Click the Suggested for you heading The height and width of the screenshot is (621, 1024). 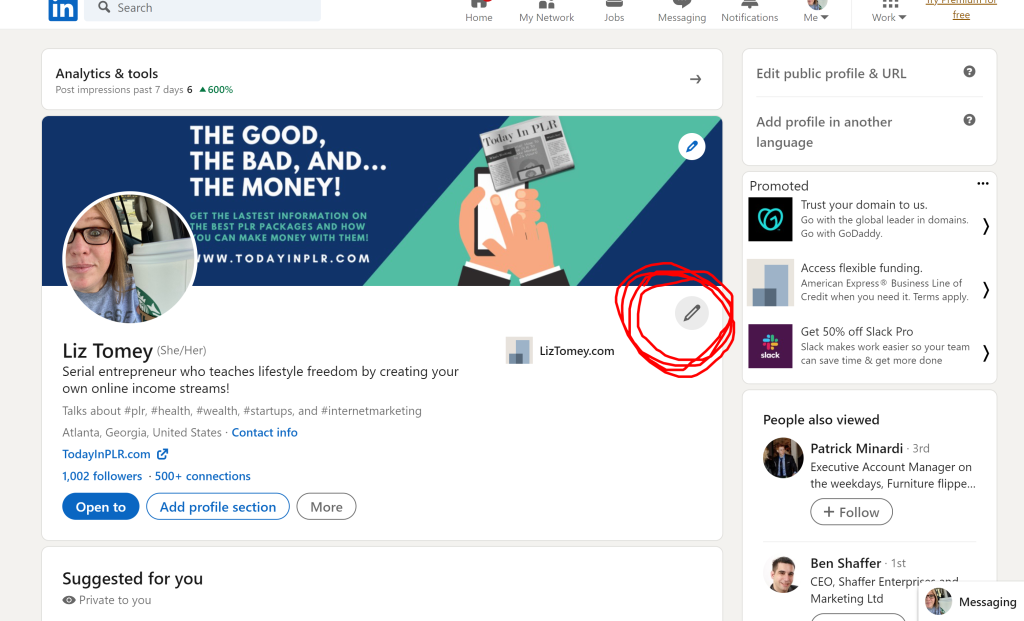(133, 579)
